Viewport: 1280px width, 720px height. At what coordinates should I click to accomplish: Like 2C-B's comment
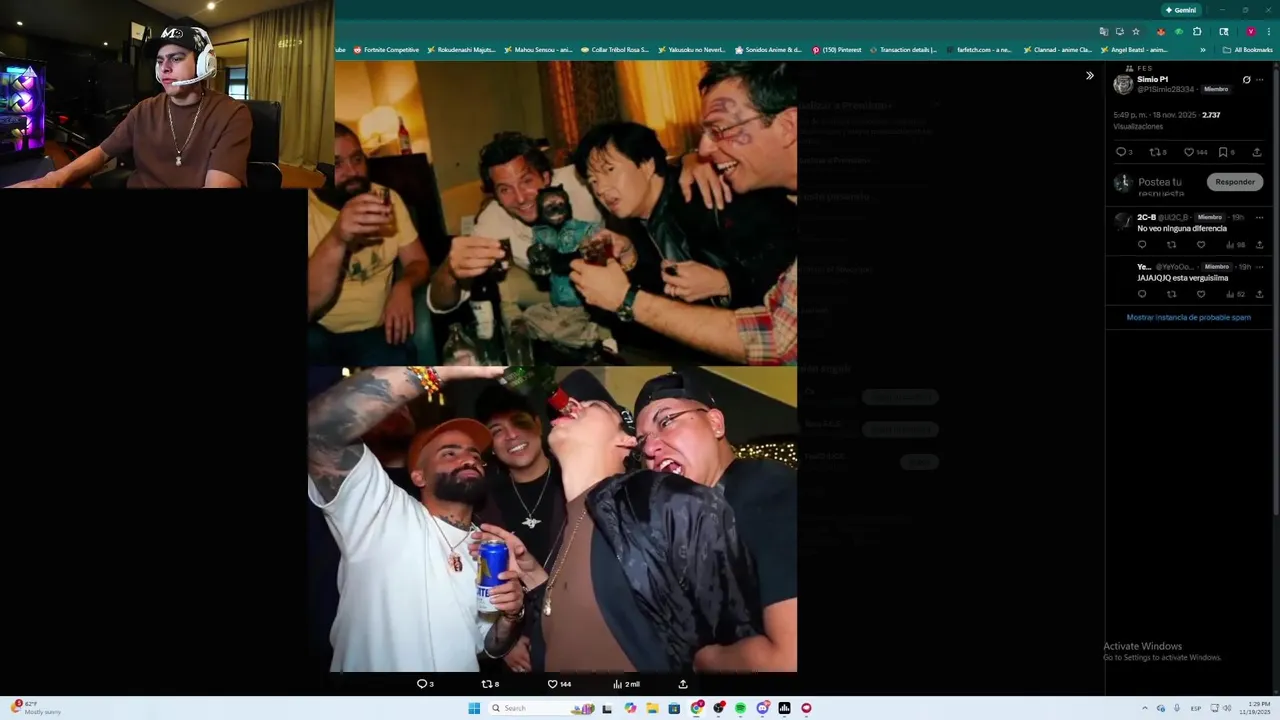click(x=1201, y=244)
